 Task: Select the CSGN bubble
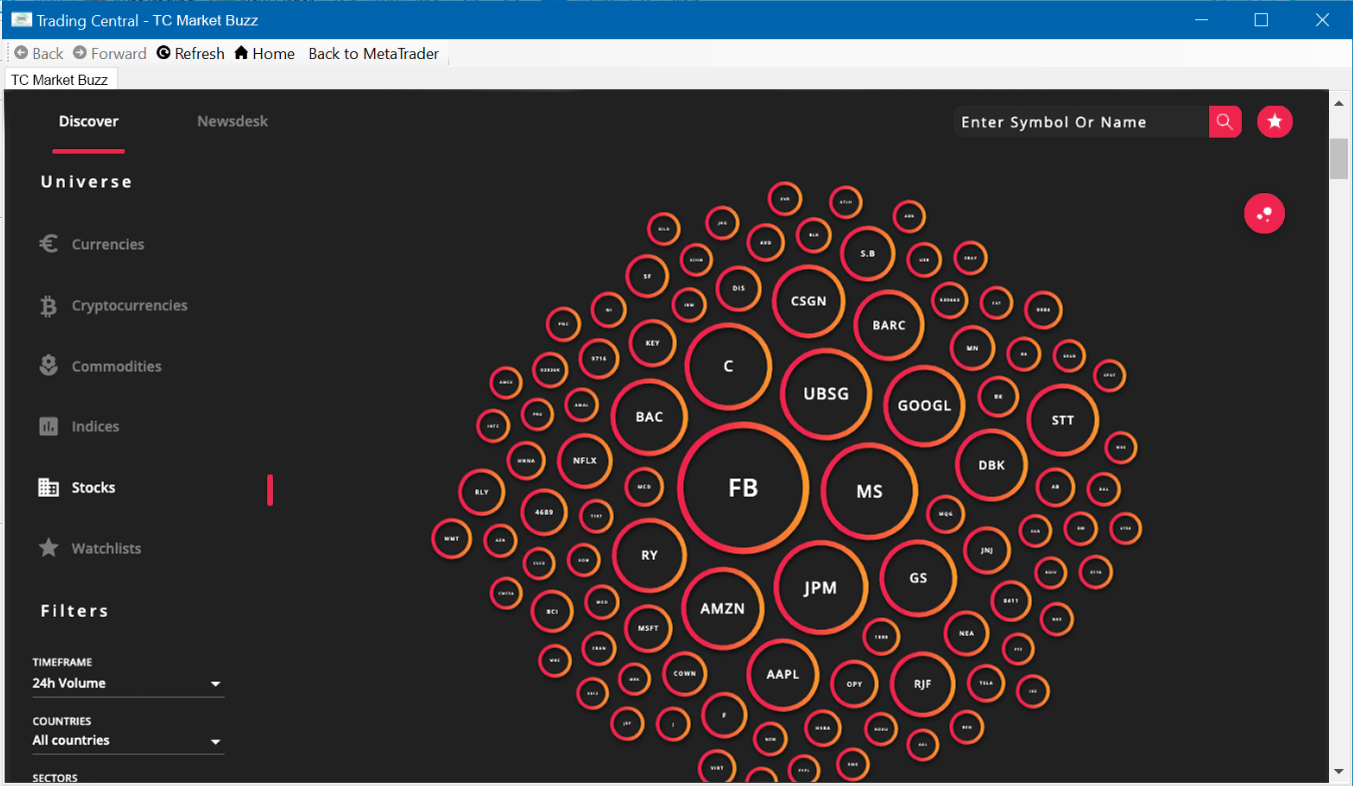808,301
